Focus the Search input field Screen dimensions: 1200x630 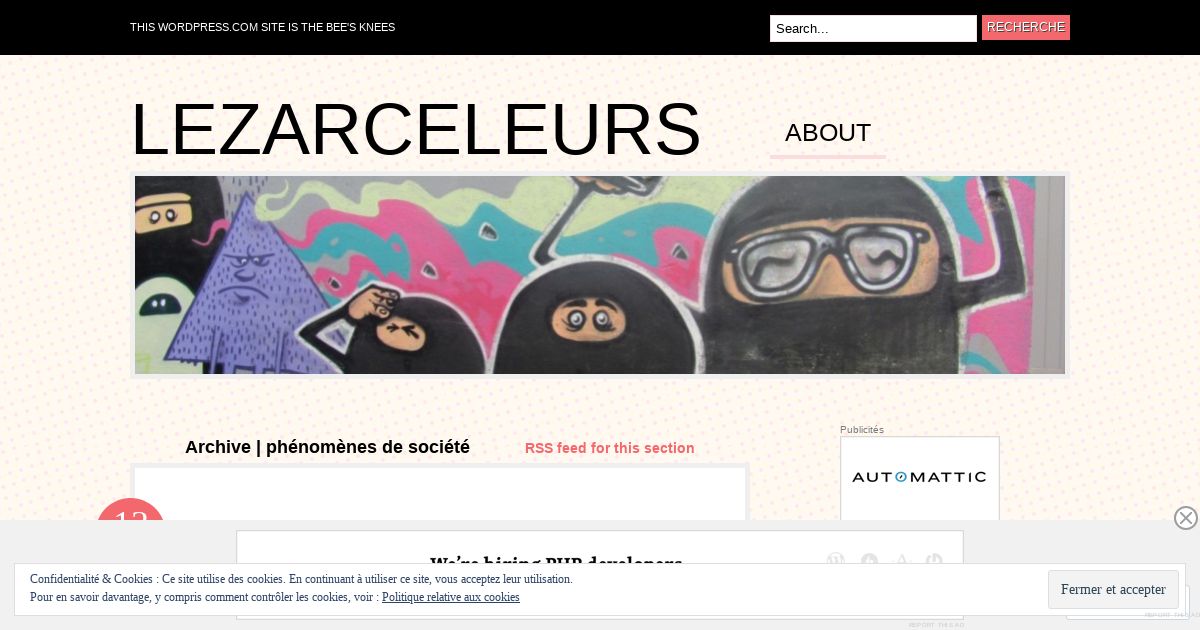[873, 28]
